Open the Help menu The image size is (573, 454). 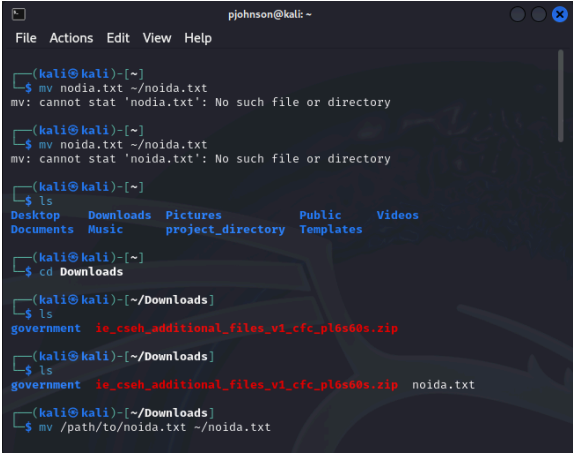tap(198, 38)
